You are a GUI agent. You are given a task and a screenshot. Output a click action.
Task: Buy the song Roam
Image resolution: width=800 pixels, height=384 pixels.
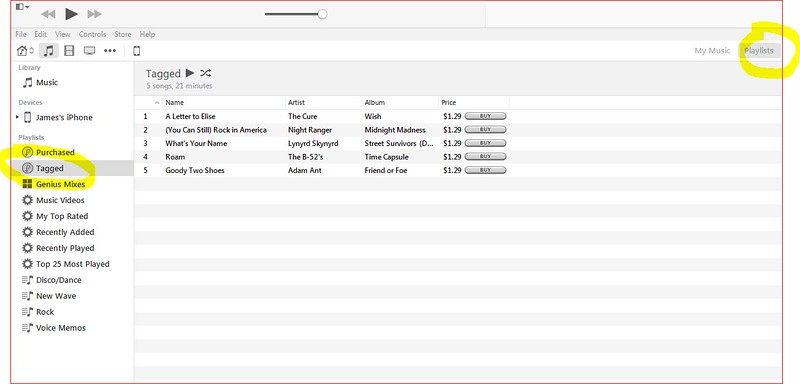[486, 157]
